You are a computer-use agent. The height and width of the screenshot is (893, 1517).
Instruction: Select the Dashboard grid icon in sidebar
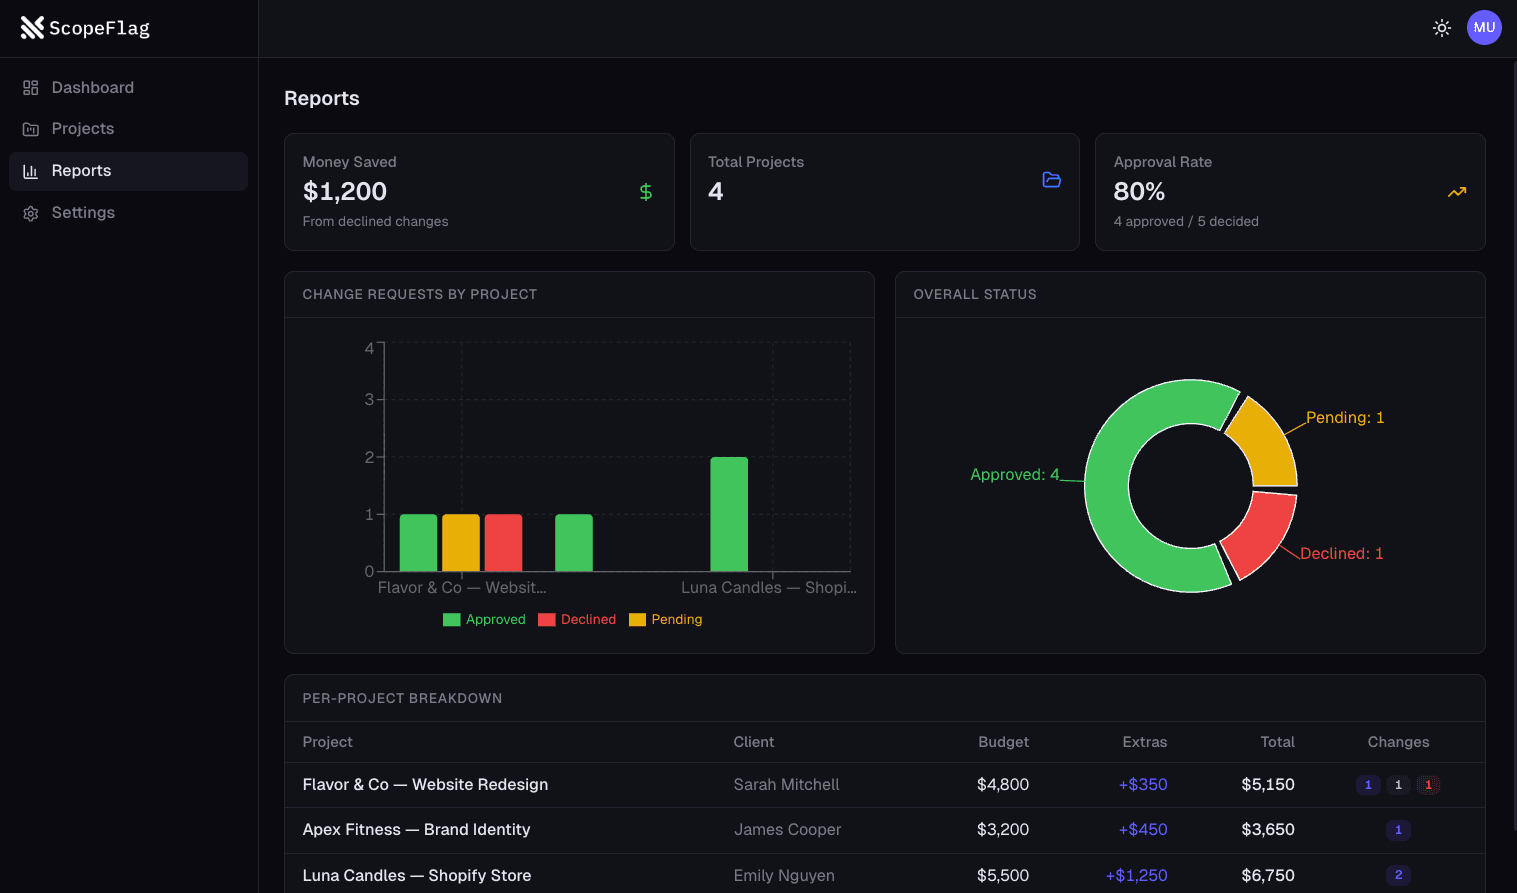pos(30,87)
